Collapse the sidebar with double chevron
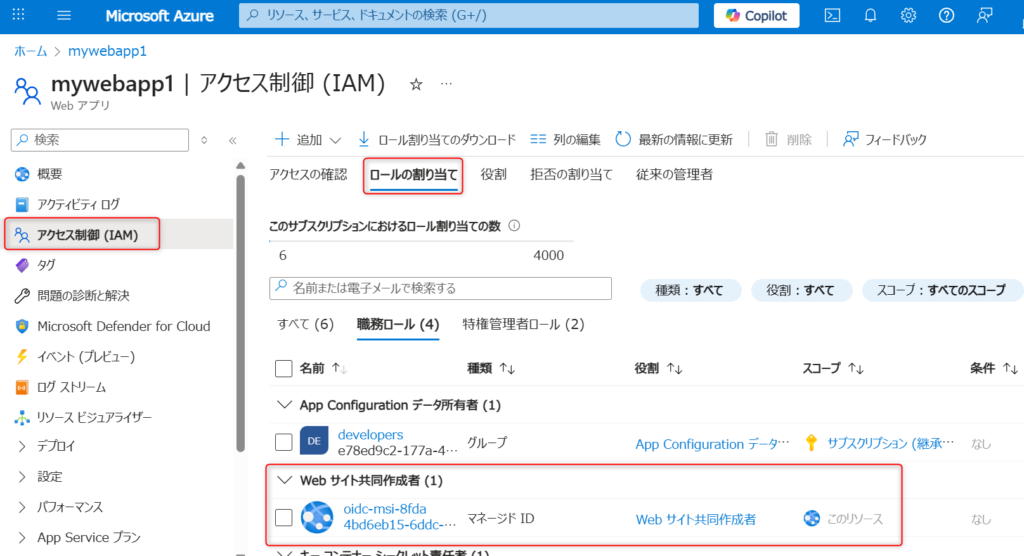The image size is (1024, 556). pyautogui.click(x=232, y=140)
